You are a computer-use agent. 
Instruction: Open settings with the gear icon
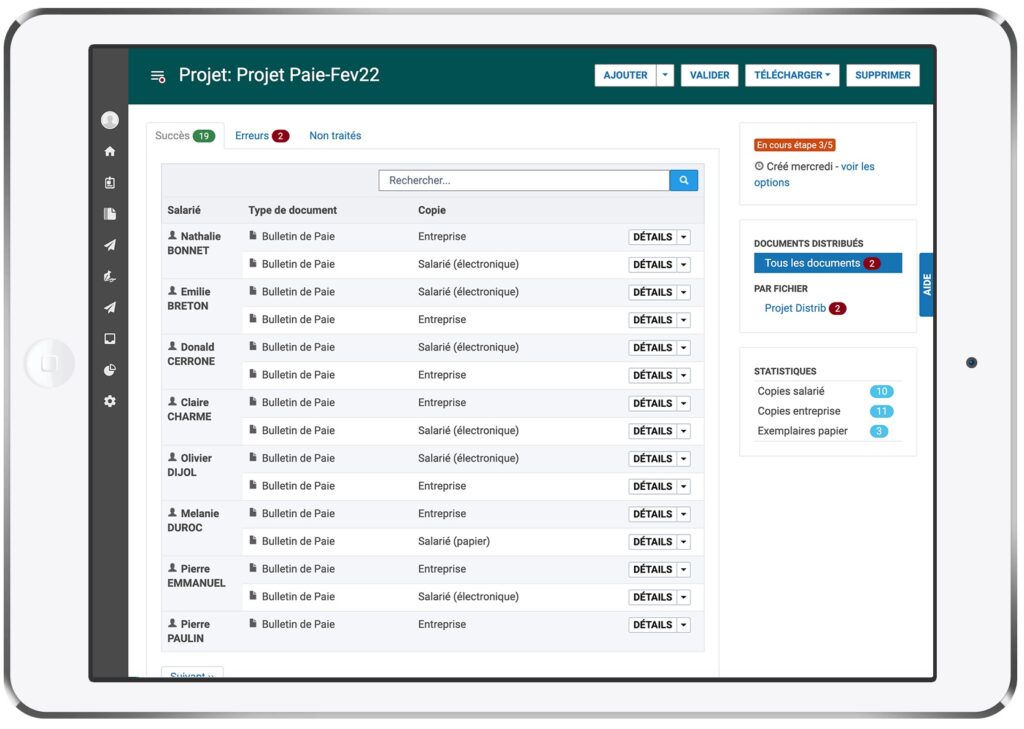[110, 401]
